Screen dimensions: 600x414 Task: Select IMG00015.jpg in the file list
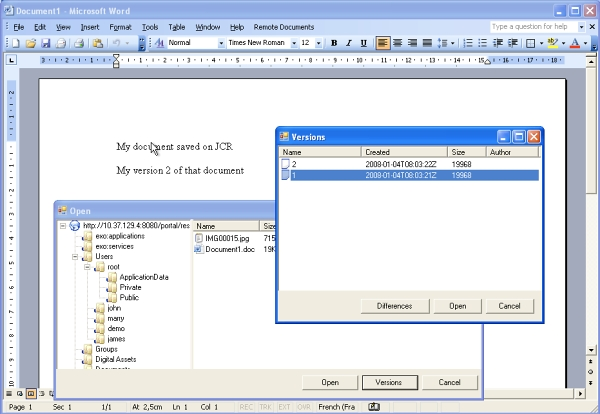coord(227,238)
